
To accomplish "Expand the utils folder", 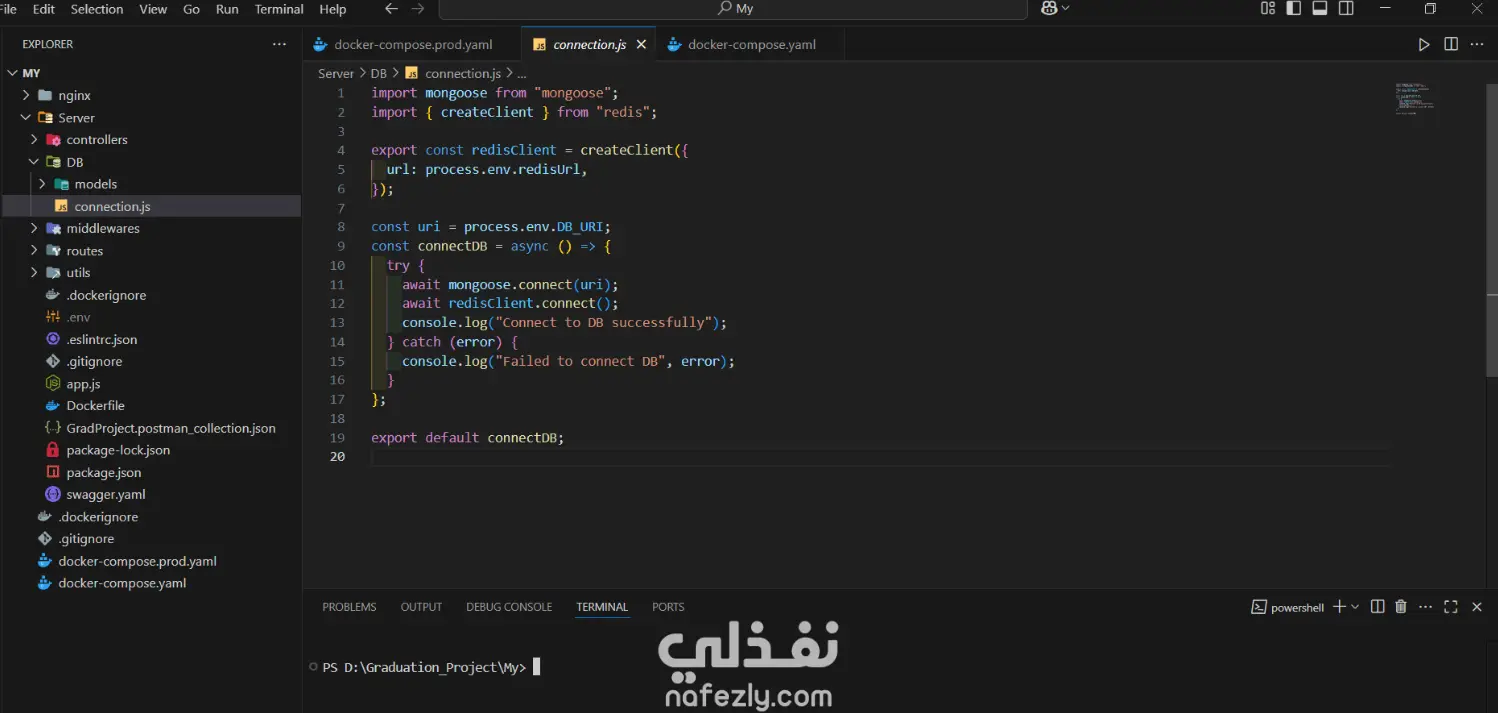I will [x=151, y=272].
